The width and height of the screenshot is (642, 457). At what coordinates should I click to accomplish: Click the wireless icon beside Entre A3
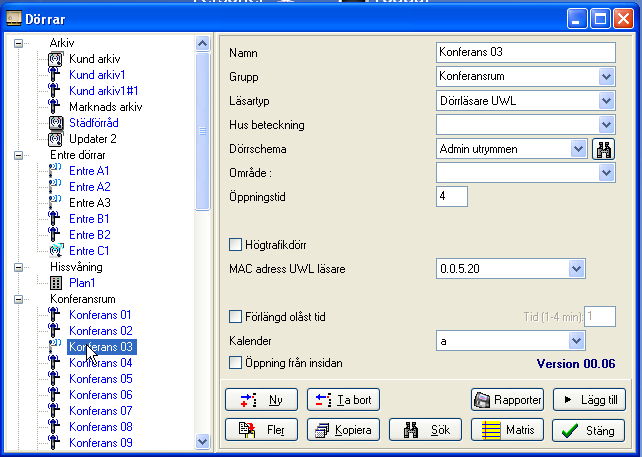tap(54, 203)
